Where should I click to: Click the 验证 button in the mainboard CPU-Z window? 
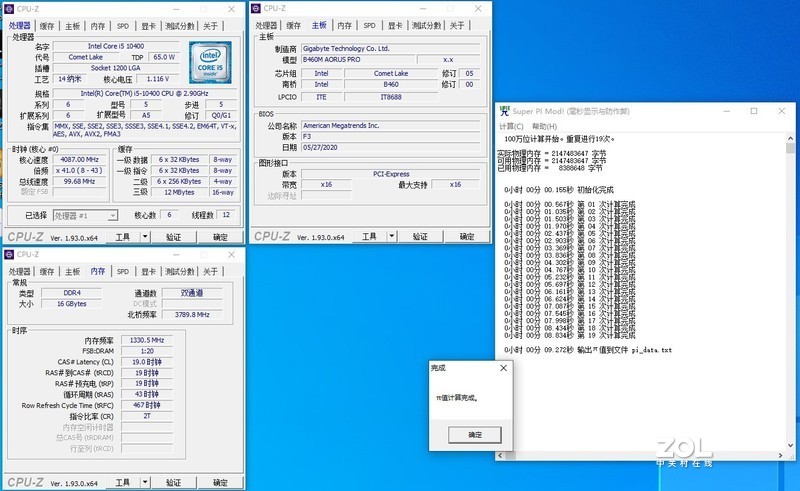(420, 236)
